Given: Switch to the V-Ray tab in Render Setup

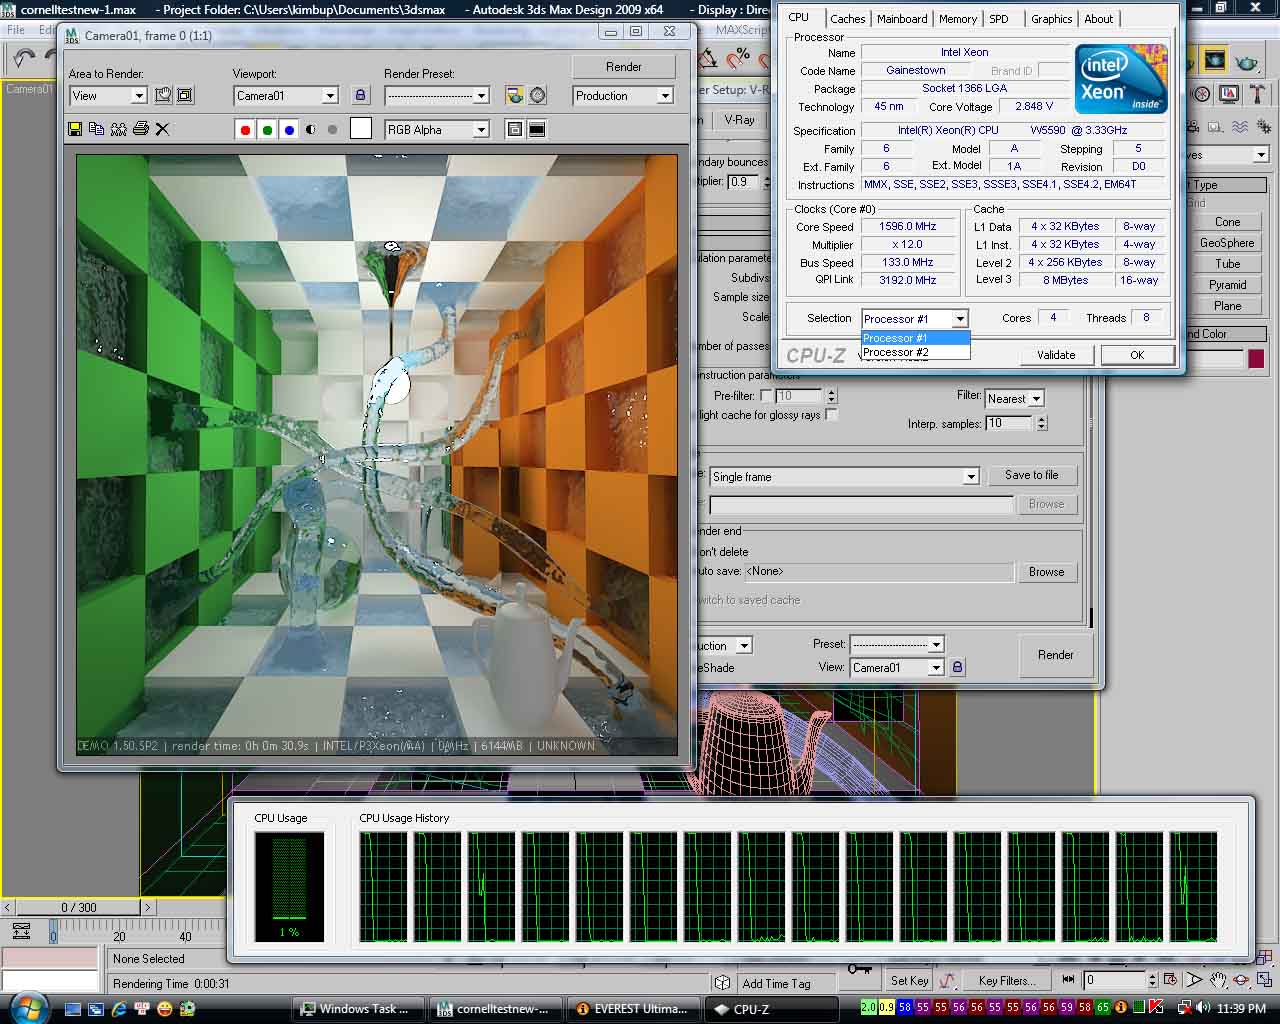Looking at the screenshot, I should pos(739,120).
